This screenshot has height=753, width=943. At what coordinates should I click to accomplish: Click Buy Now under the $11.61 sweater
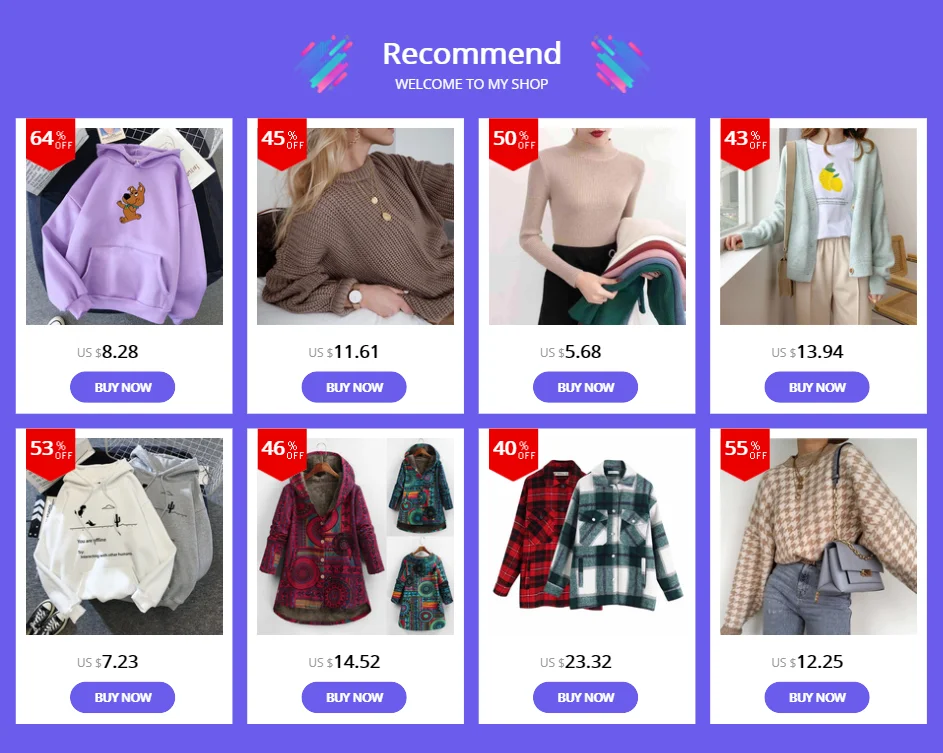(x=354, y=387)
